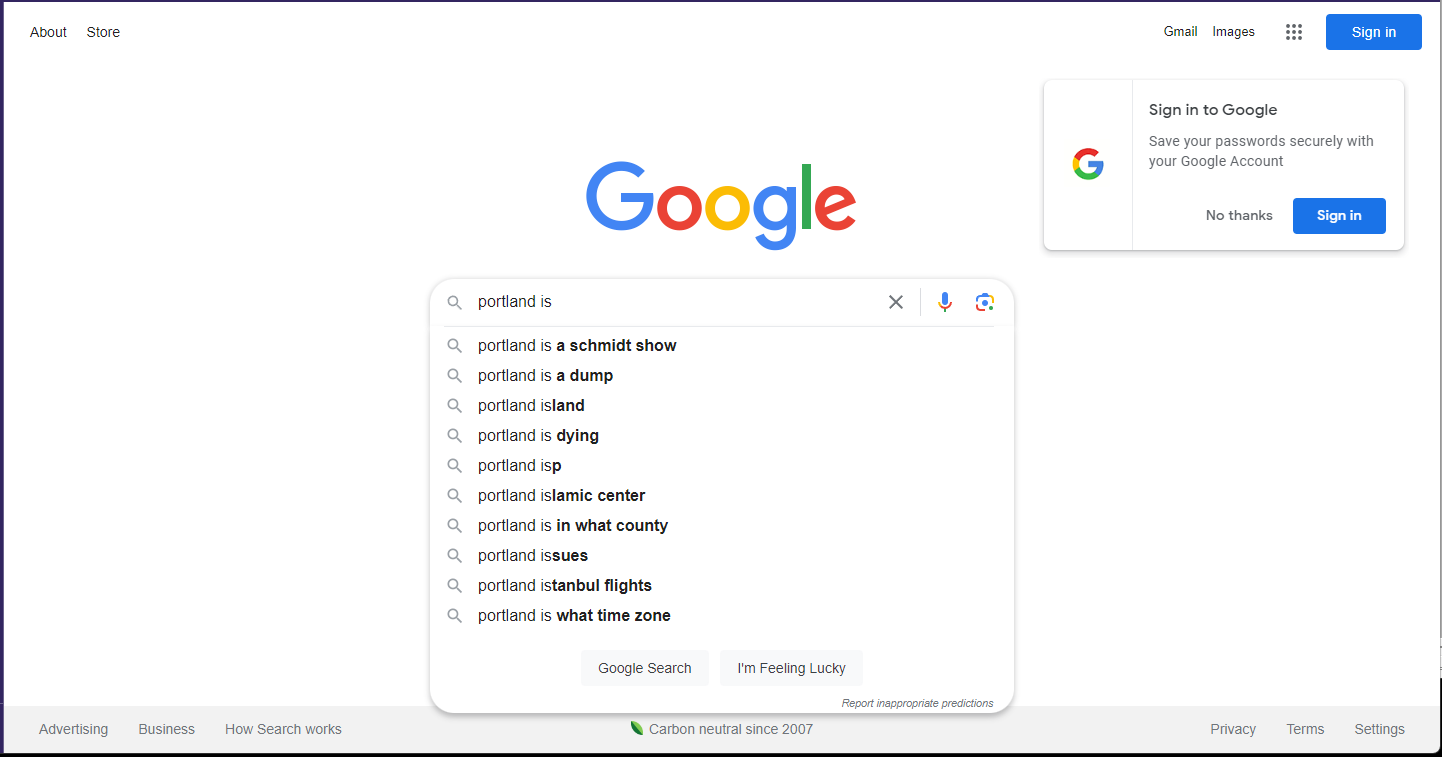Click the Google G logo in sign-in popup
Image resolution: width=1442 pixels, height=757 pixels.
(1088, 164)
